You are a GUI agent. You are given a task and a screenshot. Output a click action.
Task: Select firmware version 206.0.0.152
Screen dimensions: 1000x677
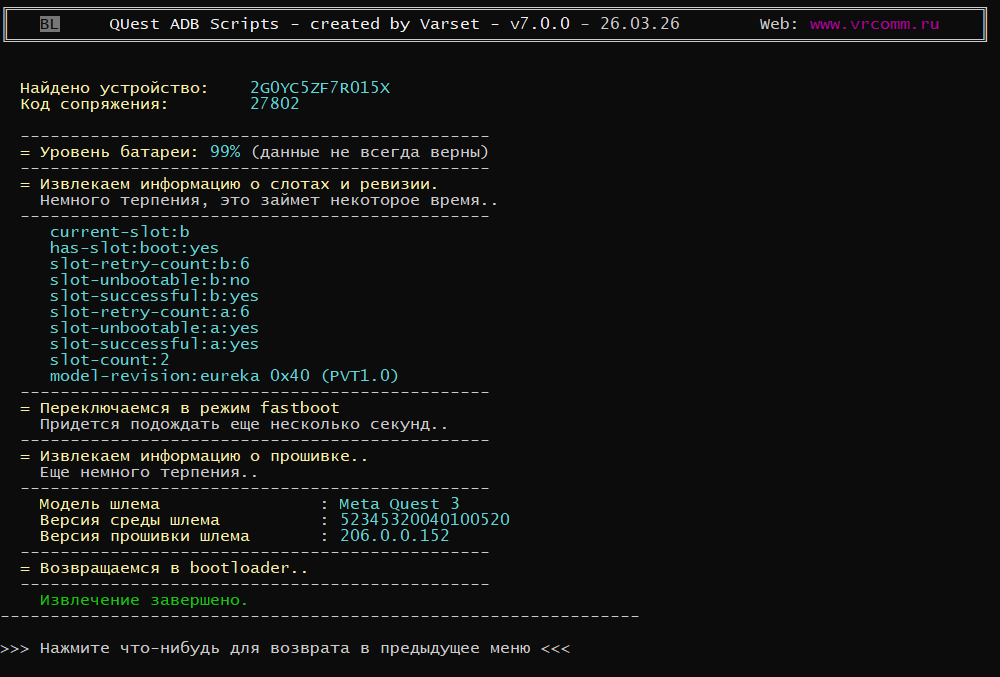click(394, 535)
